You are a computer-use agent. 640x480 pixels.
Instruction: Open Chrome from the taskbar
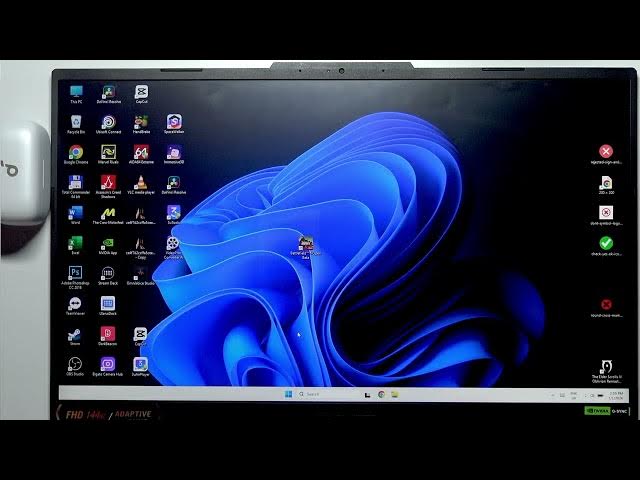pyautogui.click(x=381, y=394)
